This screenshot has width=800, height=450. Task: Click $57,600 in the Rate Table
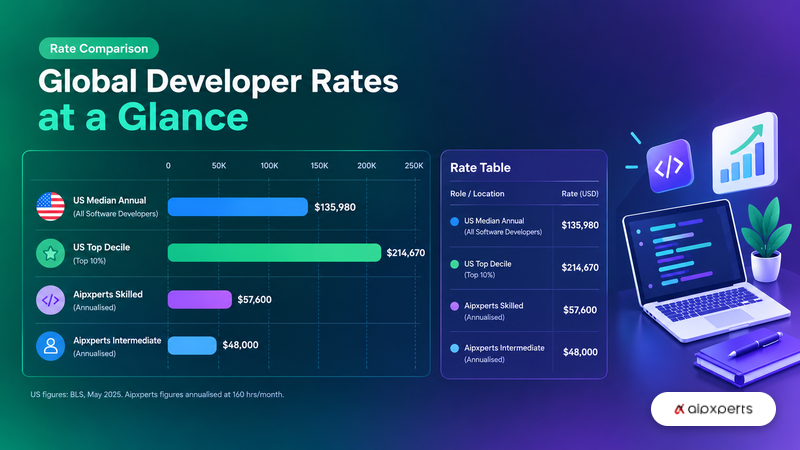pos(580,310)
